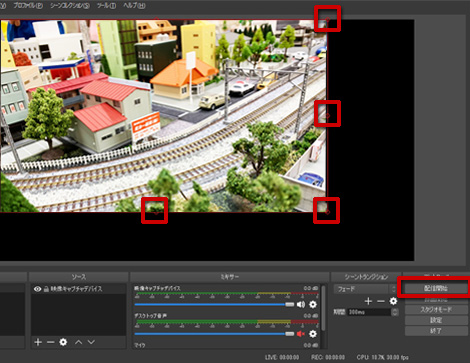Toggle eye visibility of 映像キャプチャデバイス source

coord(37,289)
